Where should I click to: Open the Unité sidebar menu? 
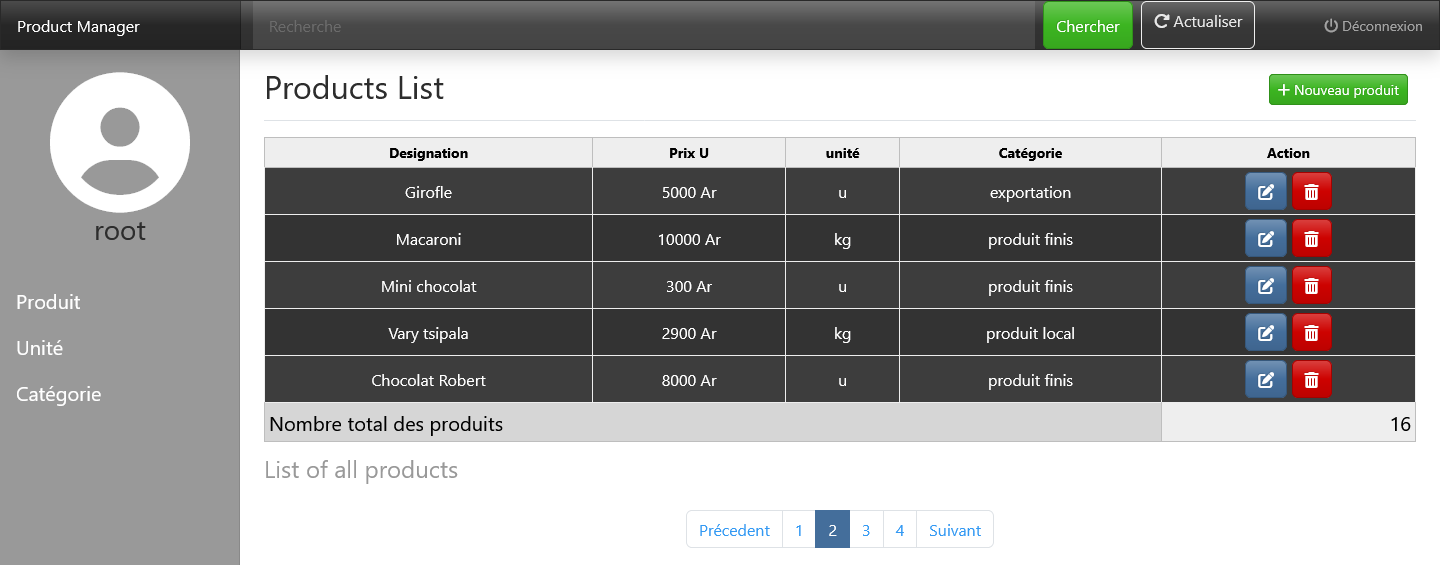[x=39, y=348]
